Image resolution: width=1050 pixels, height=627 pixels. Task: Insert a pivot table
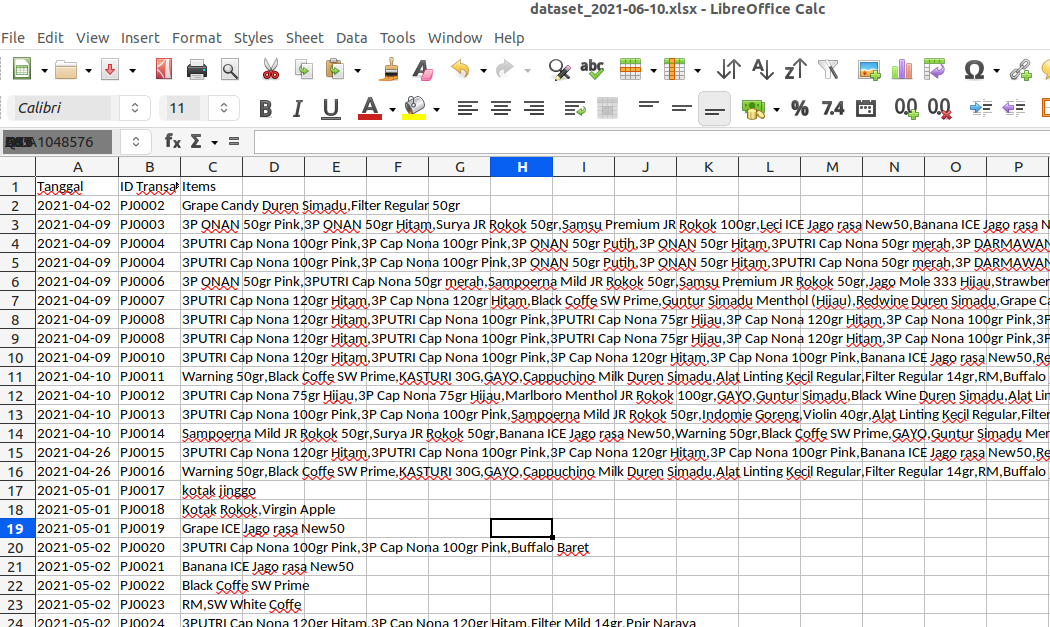(x=934, y=69)
